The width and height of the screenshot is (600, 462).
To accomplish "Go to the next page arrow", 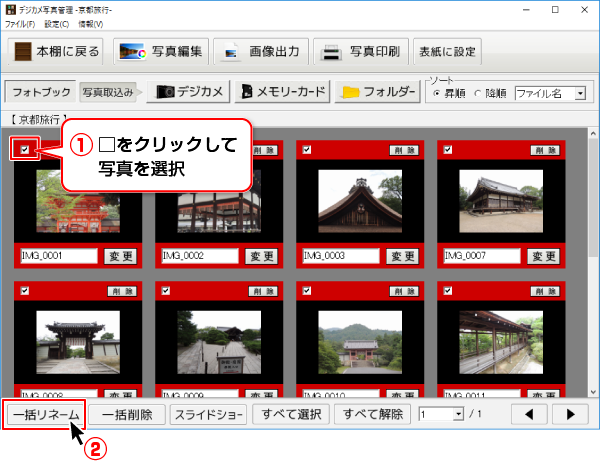I will click(x=570, y=413).
